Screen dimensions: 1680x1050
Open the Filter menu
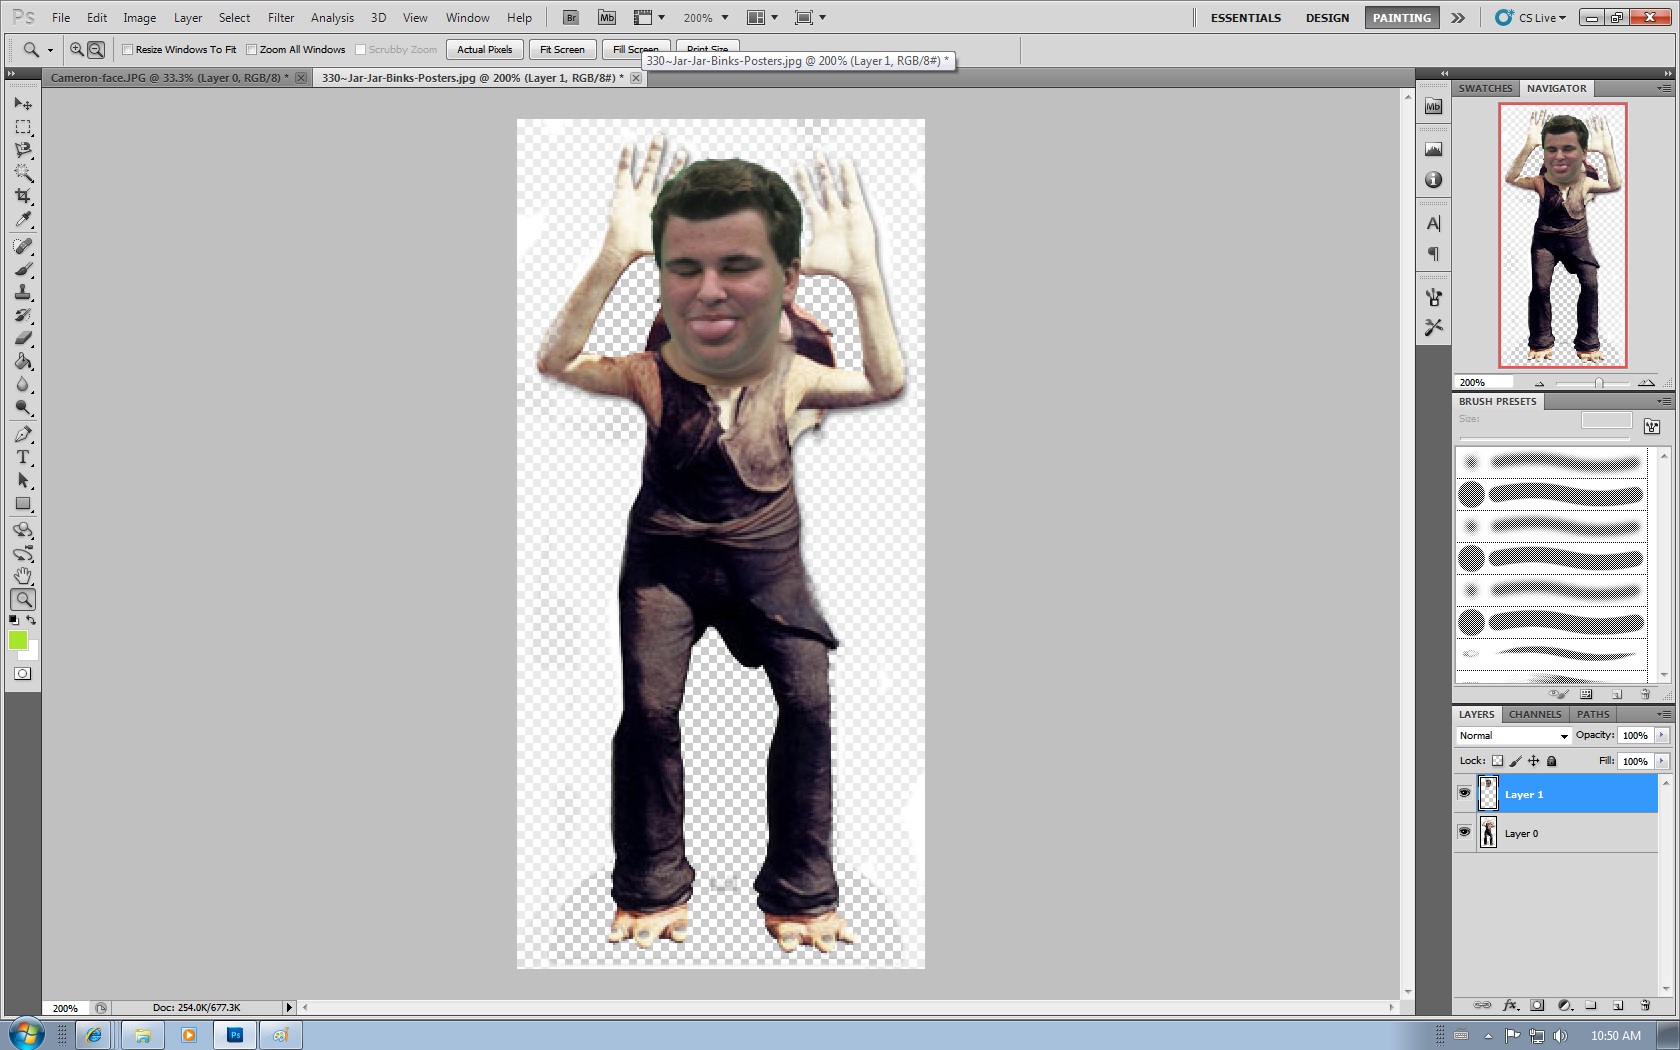click(x=281, y=18)
